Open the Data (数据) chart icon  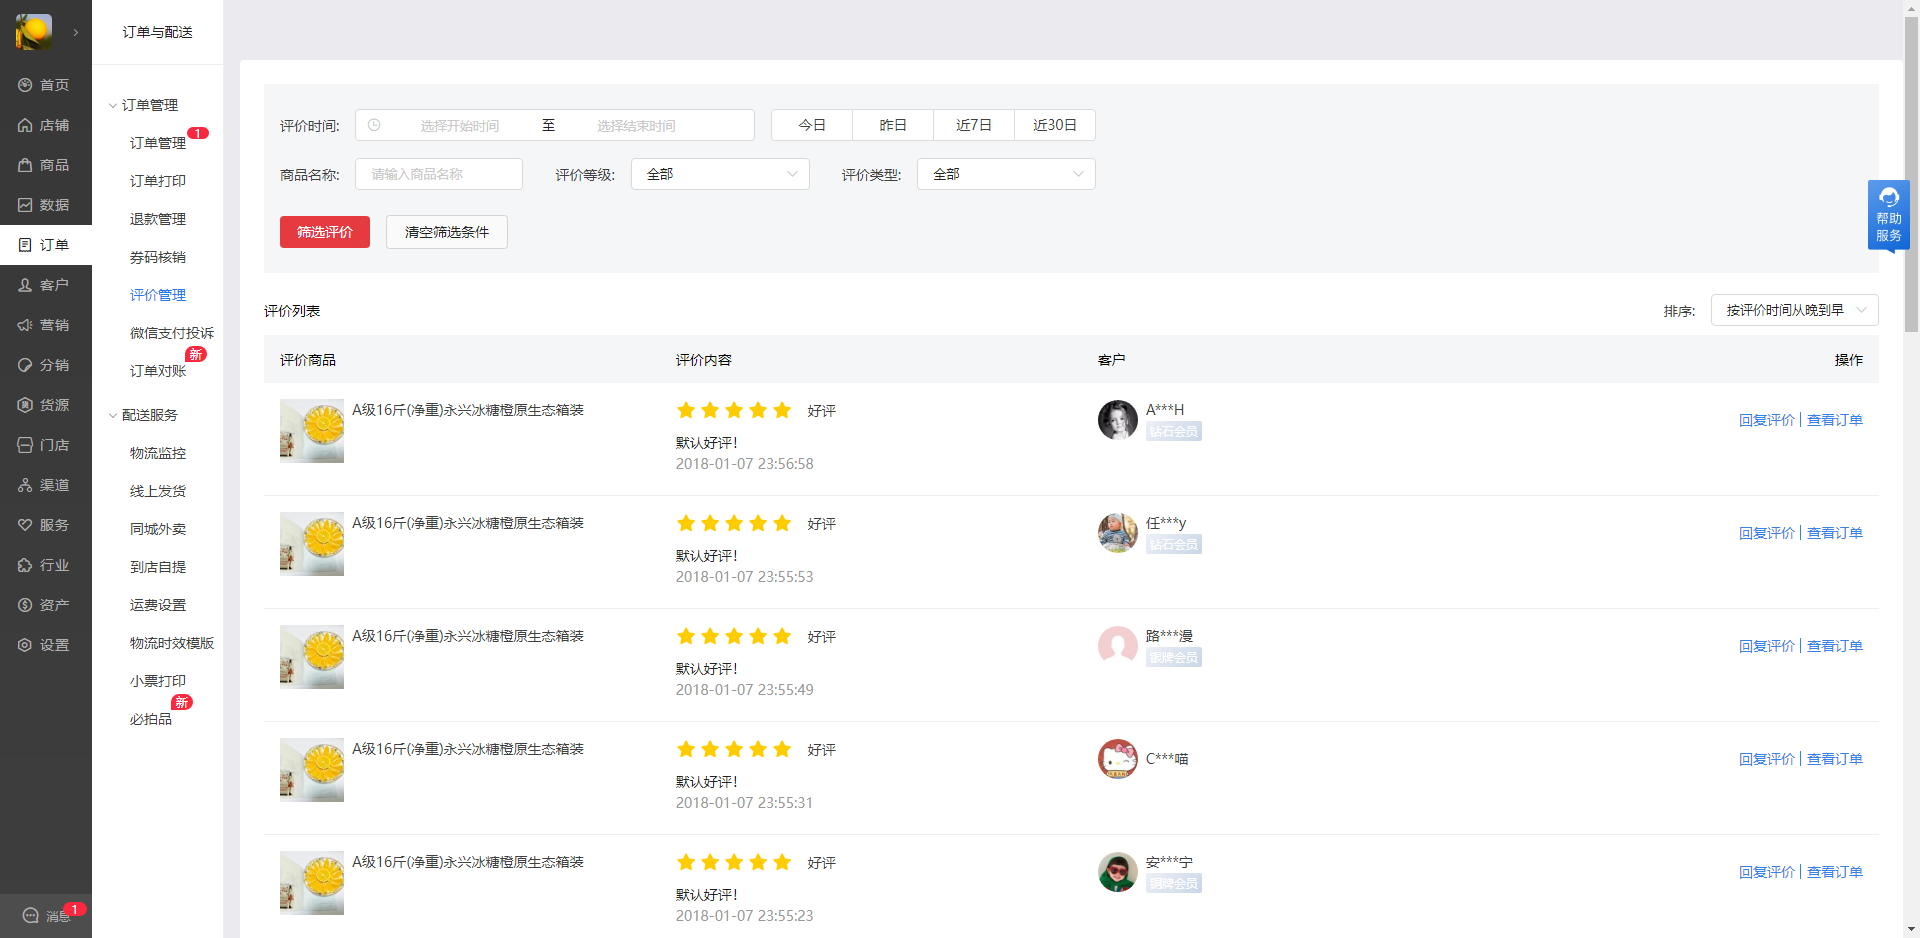(x=25, y=205)
